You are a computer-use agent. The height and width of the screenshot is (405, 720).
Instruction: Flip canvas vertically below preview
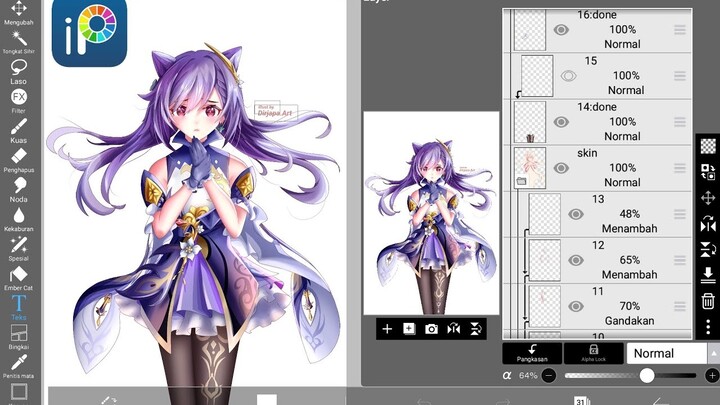[x=476, y=329]
